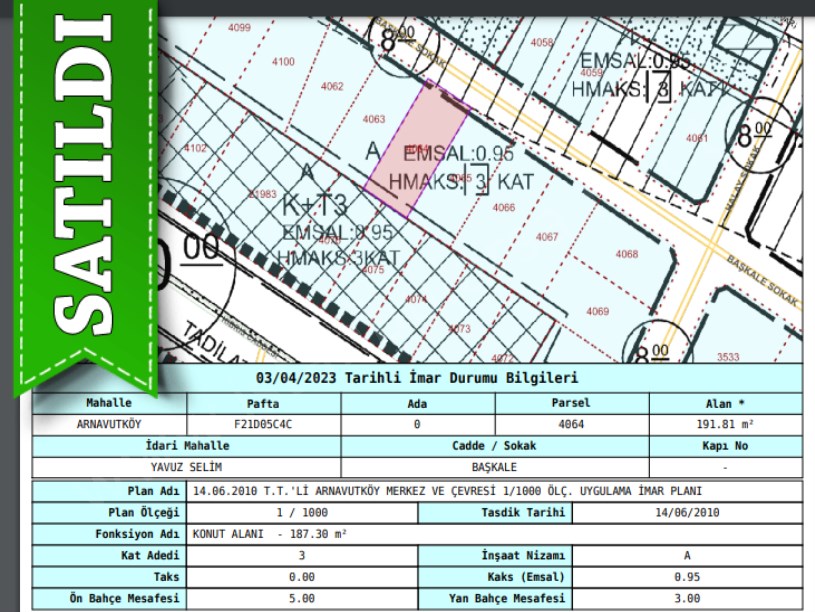Click the Kaks (Emsal) value 0.95
Screen dimensions: 815x612
pyautogui.click(x=685, y=577)
